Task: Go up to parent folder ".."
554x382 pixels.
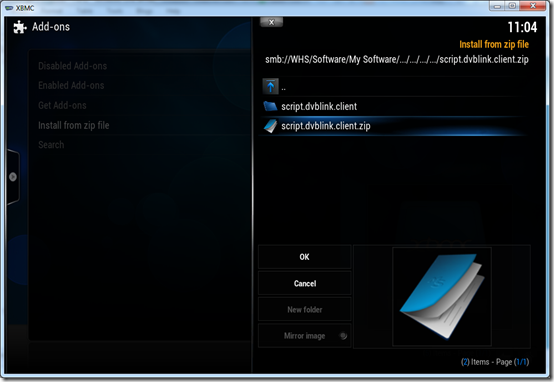Action: pyautogui.click(x=394, y=87)
